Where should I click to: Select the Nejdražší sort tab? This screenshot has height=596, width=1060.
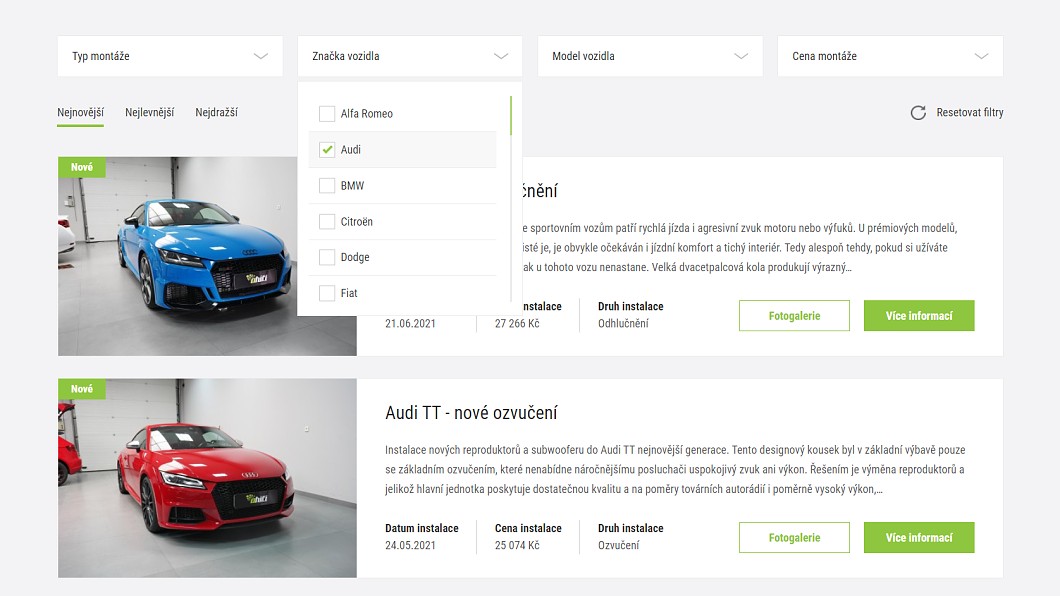(216, 113)
